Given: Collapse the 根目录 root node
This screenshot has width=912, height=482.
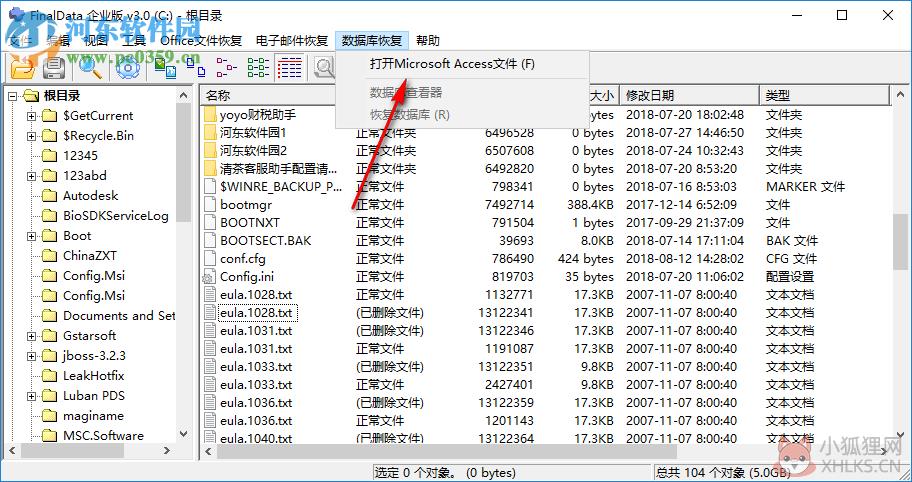Looking at the screenshot, I should (13, 96).
